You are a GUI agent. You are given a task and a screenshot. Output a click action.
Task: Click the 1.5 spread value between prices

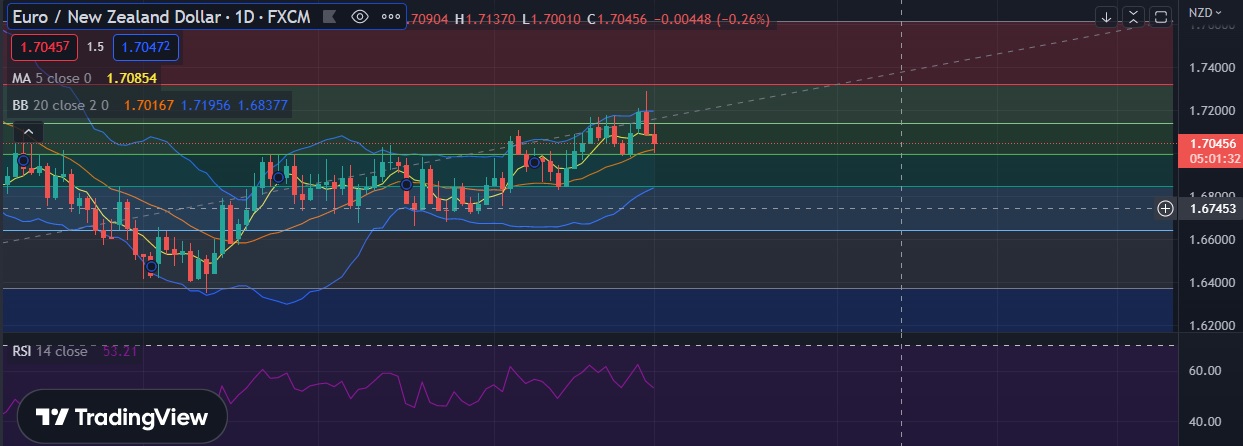coord(95,47)
